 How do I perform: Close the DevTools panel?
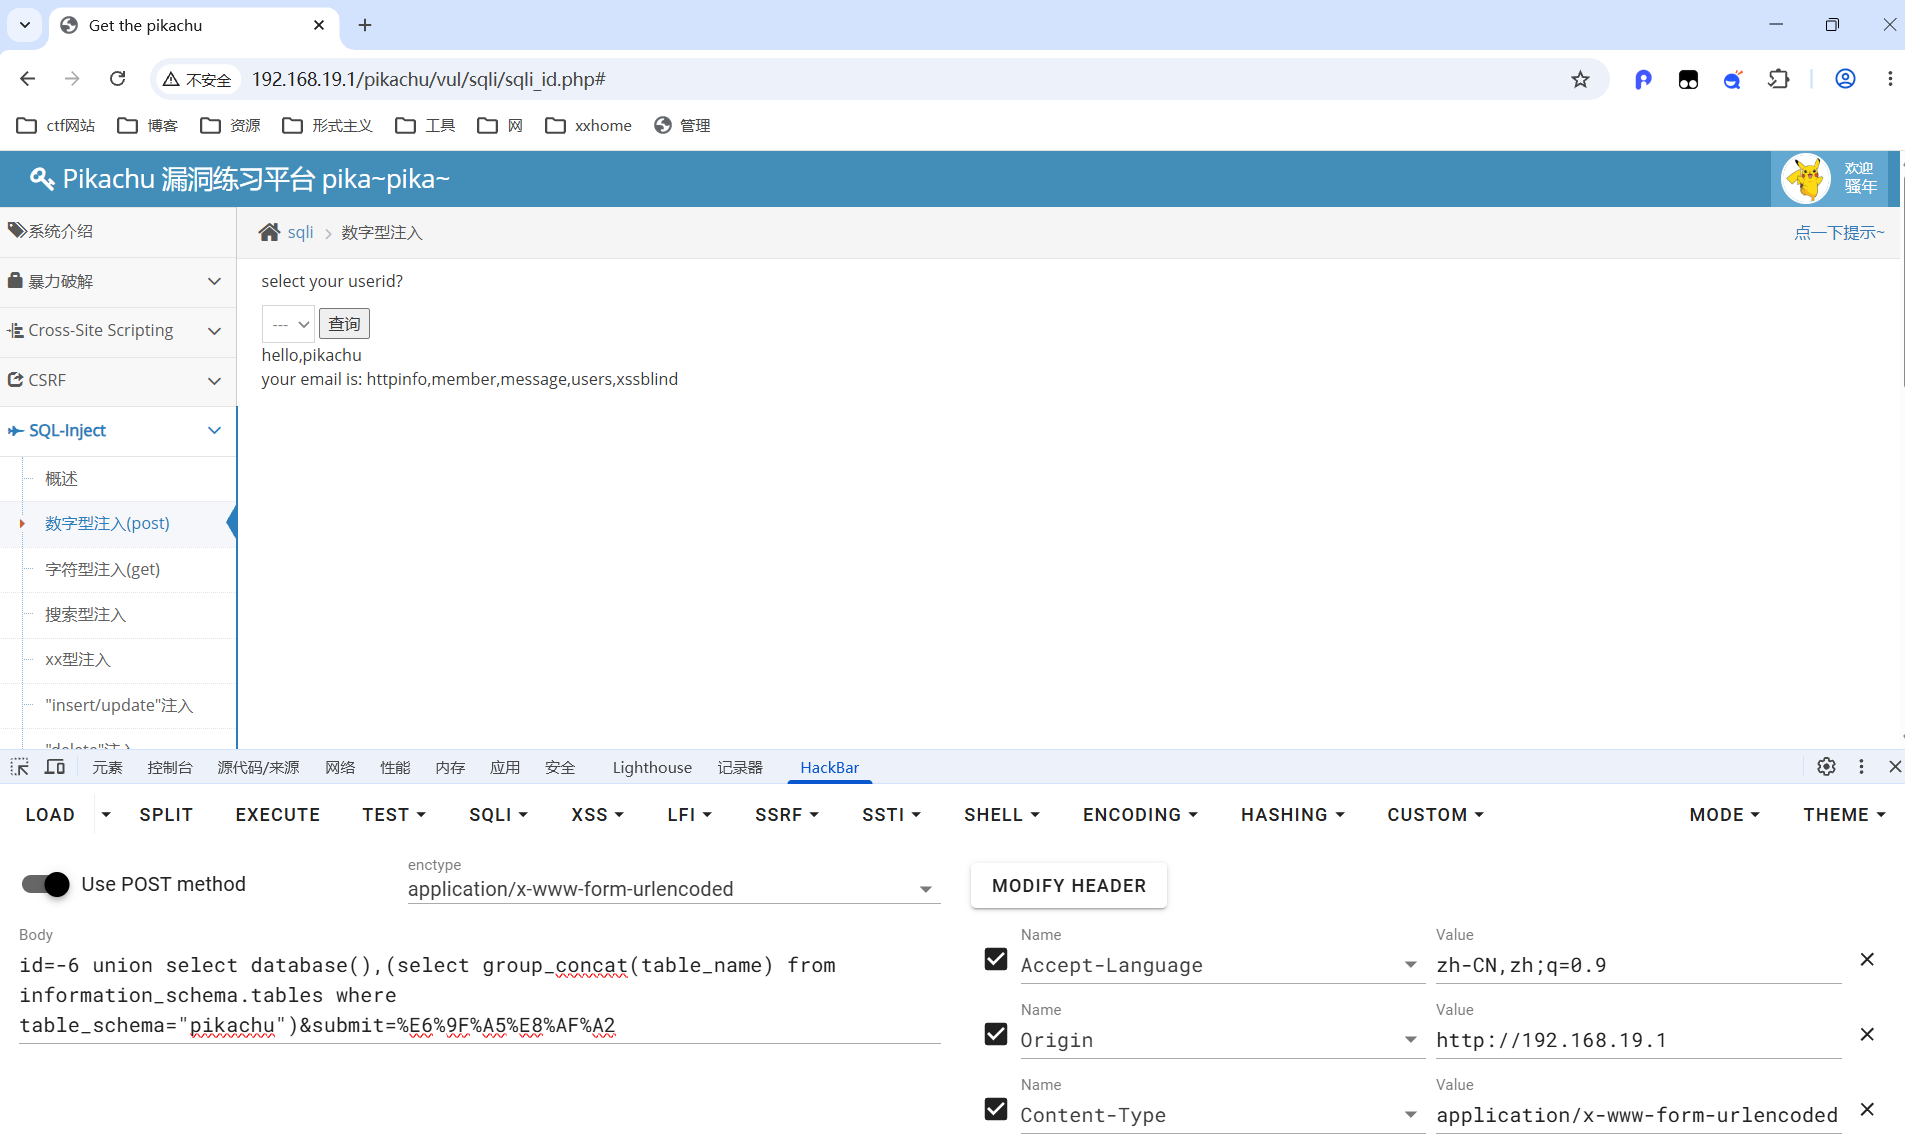point(1895,767)
